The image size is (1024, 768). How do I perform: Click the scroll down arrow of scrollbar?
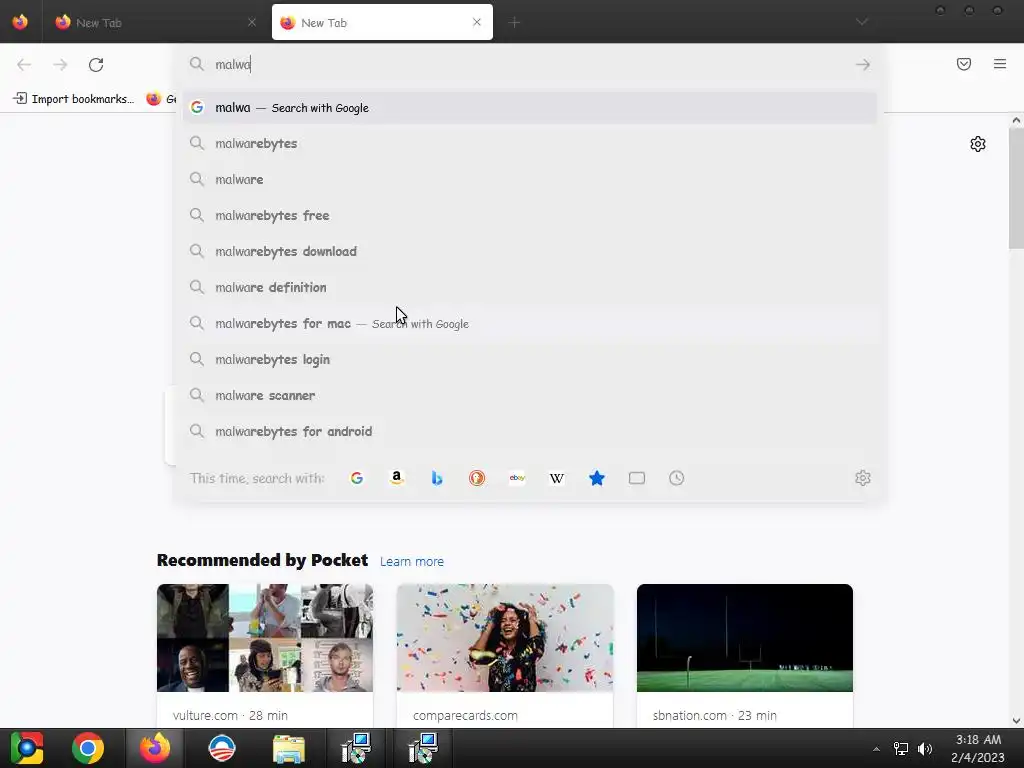click(x=1016, y=720)
